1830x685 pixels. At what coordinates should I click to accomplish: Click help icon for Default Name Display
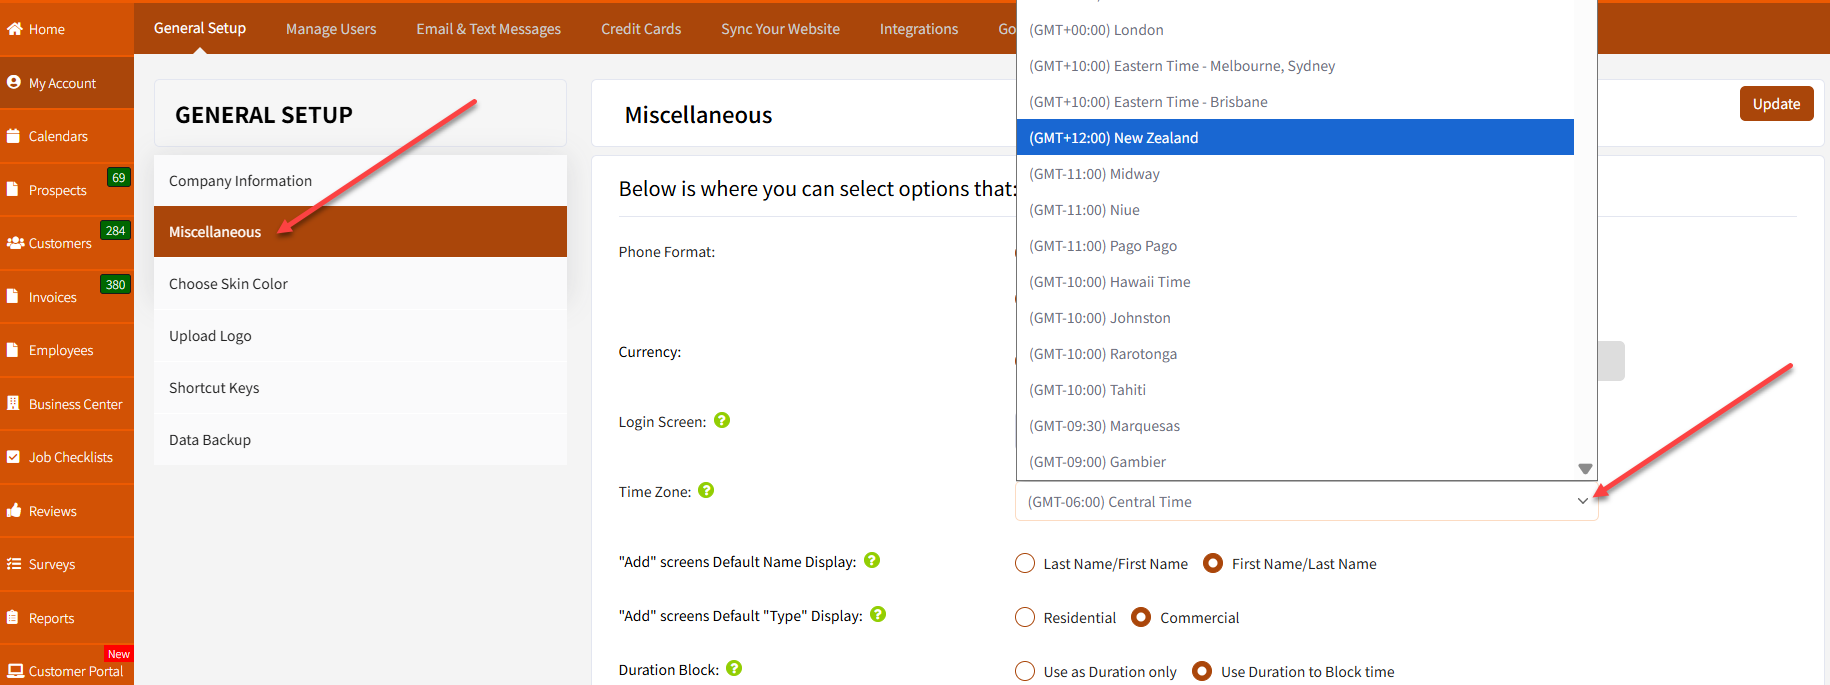(x=872, y=560)
